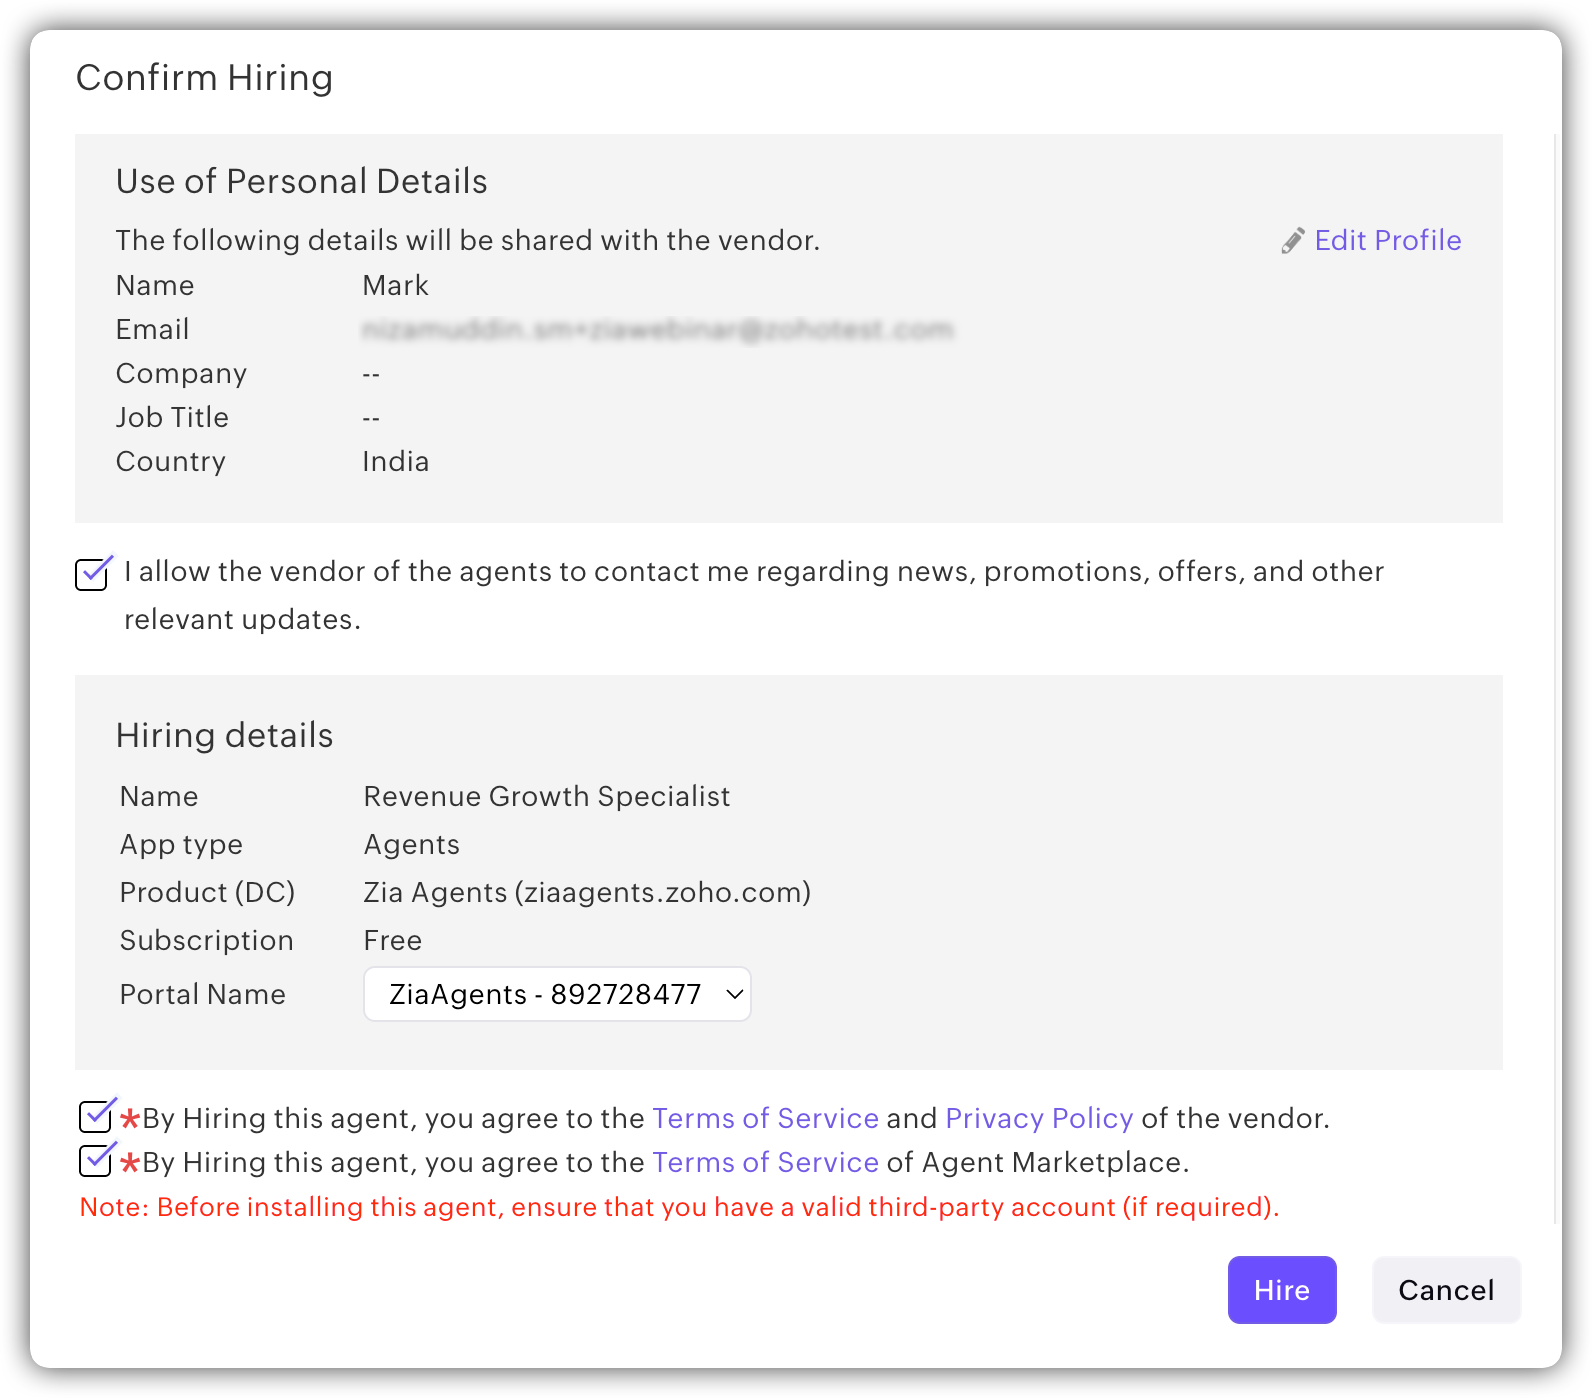The height and width of the screenshot is (1398, 1592).
Task: Open the Portal Name dropdown
Action: pyautogui.click(x=556, y=994)
